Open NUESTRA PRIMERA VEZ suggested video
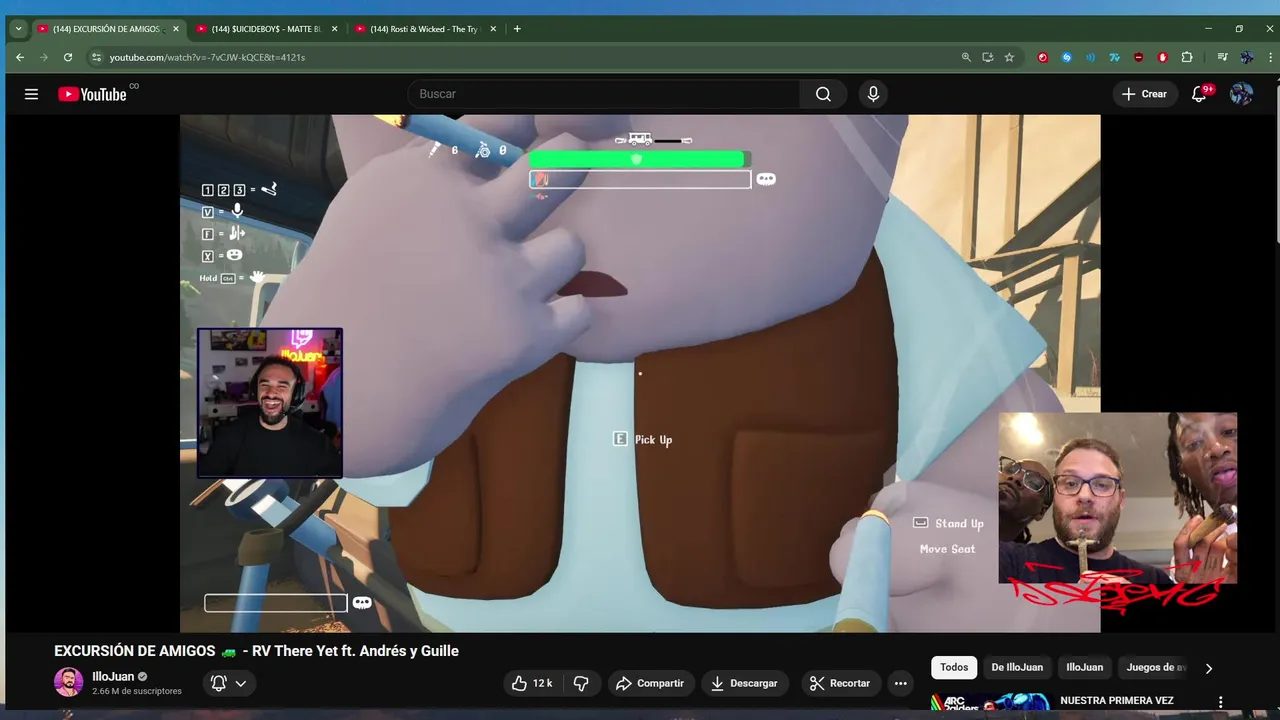 (x=1116, y=701)
